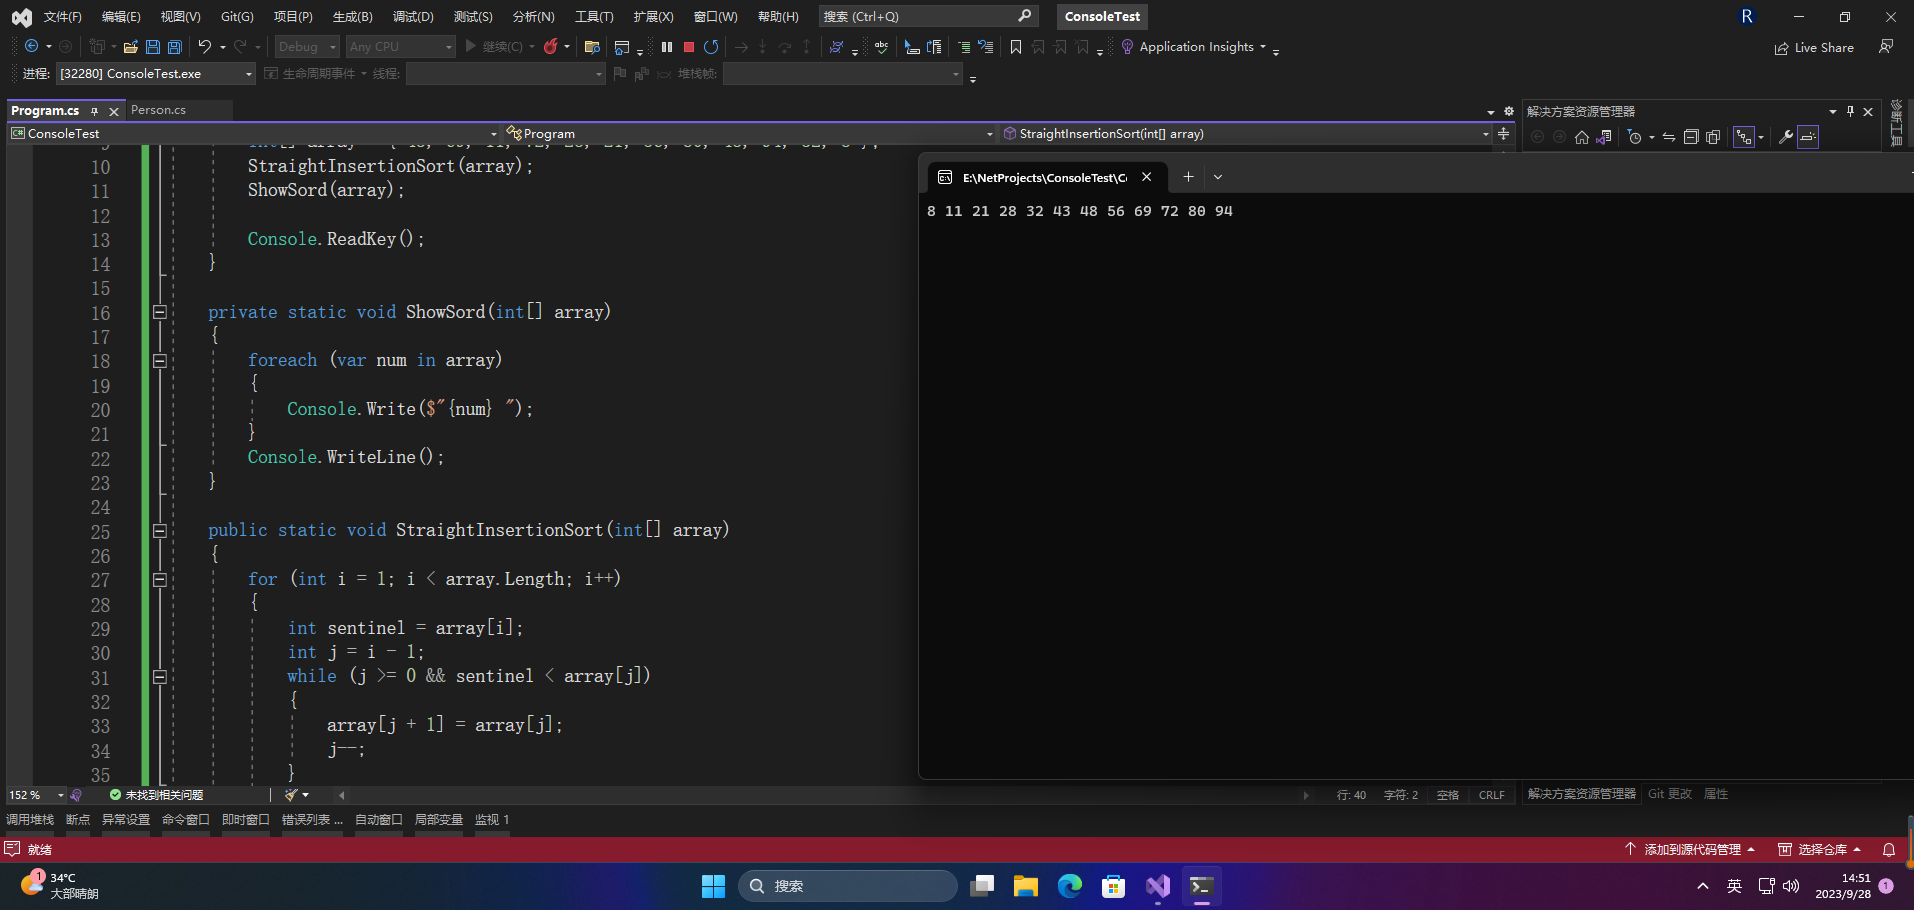Open the console window tab dropdown chevron
Viewport: 1914px width, 910px height.
pyautogui.click(x=1218, y=177)
